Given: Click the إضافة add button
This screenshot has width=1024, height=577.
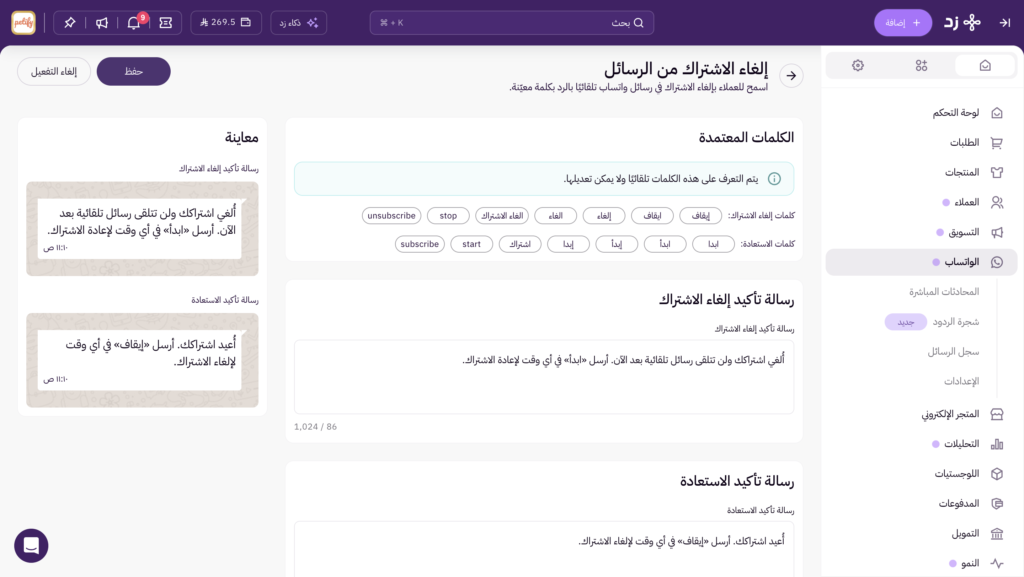Looking at the screenshot, I should (x=903, y=23).
